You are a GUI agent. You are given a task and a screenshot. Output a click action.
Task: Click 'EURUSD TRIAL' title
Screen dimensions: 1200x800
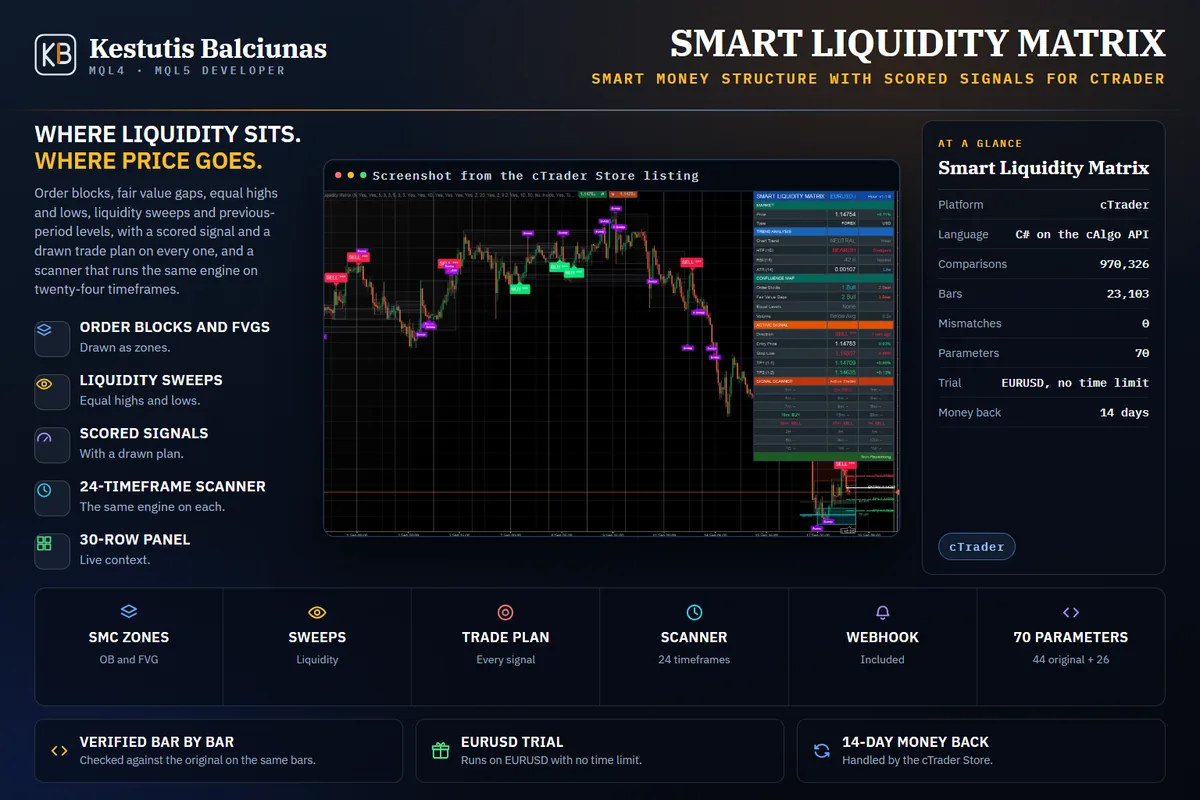pyautogui.click(x=512, y=742)
